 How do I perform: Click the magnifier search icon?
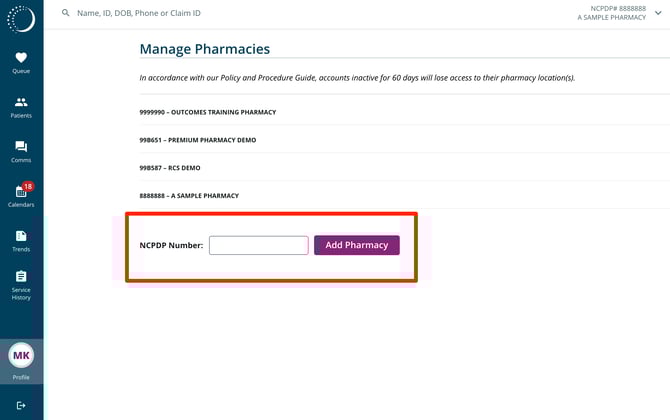[66, 13]
